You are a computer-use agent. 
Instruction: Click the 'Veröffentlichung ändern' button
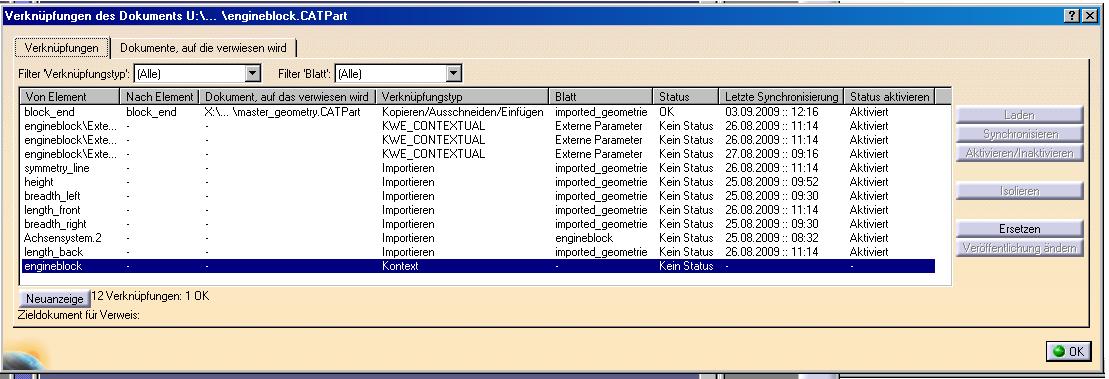[x=1019, y=248]
